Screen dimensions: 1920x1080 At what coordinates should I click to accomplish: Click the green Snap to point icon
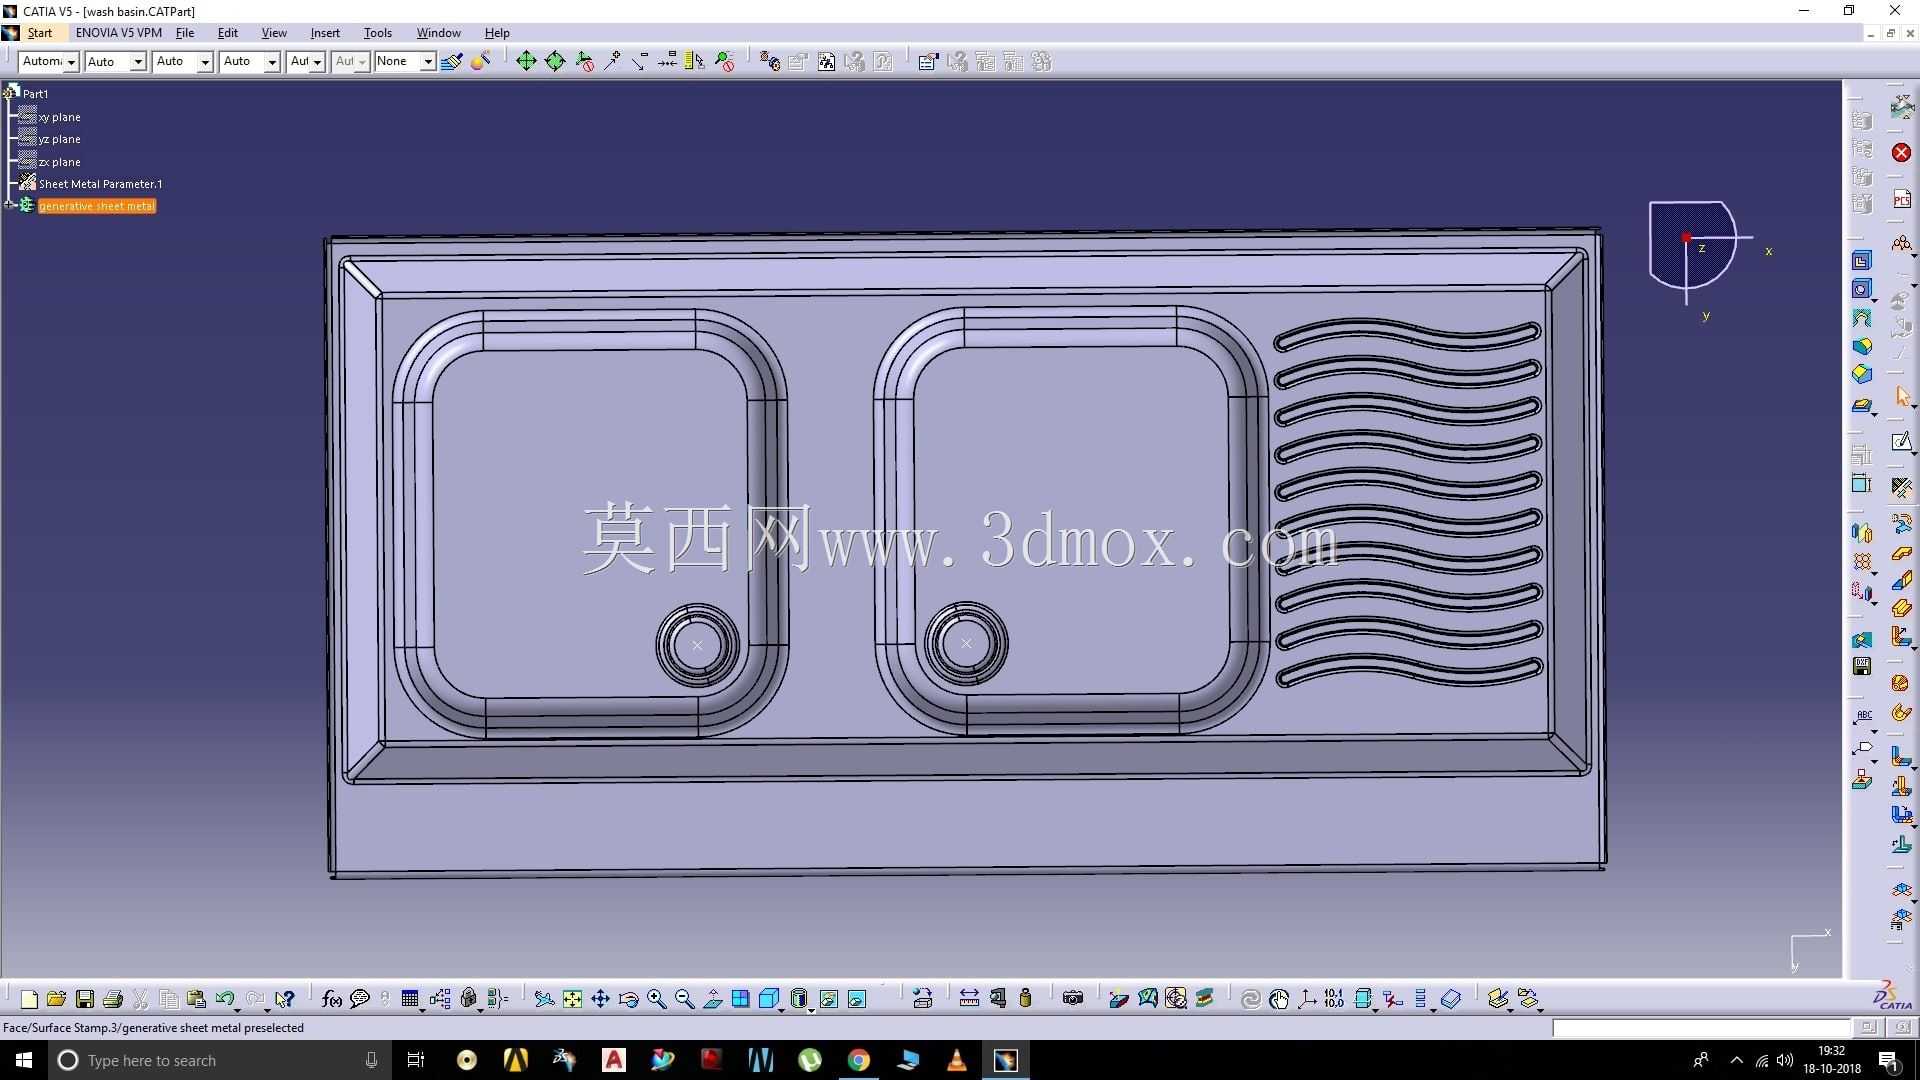pyautogui.click(x=526, y=62)
